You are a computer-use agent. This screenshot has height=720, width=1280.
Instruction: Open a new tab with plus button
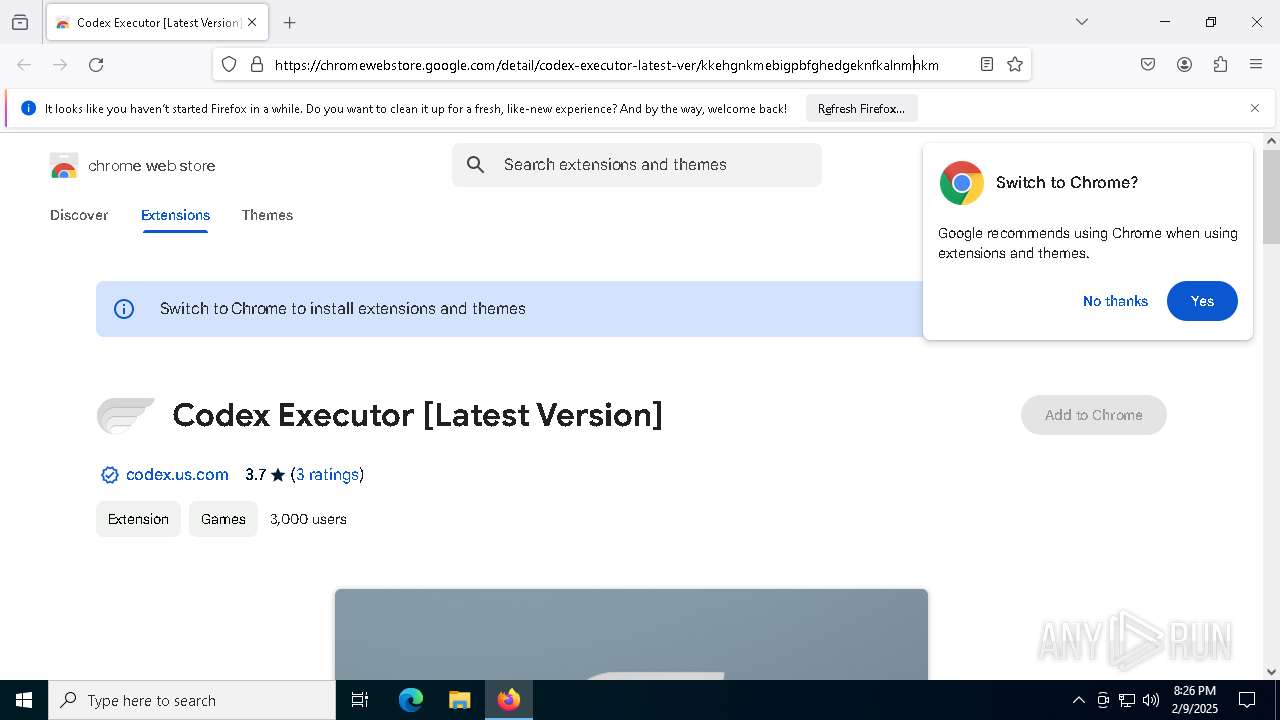(290, 22)
